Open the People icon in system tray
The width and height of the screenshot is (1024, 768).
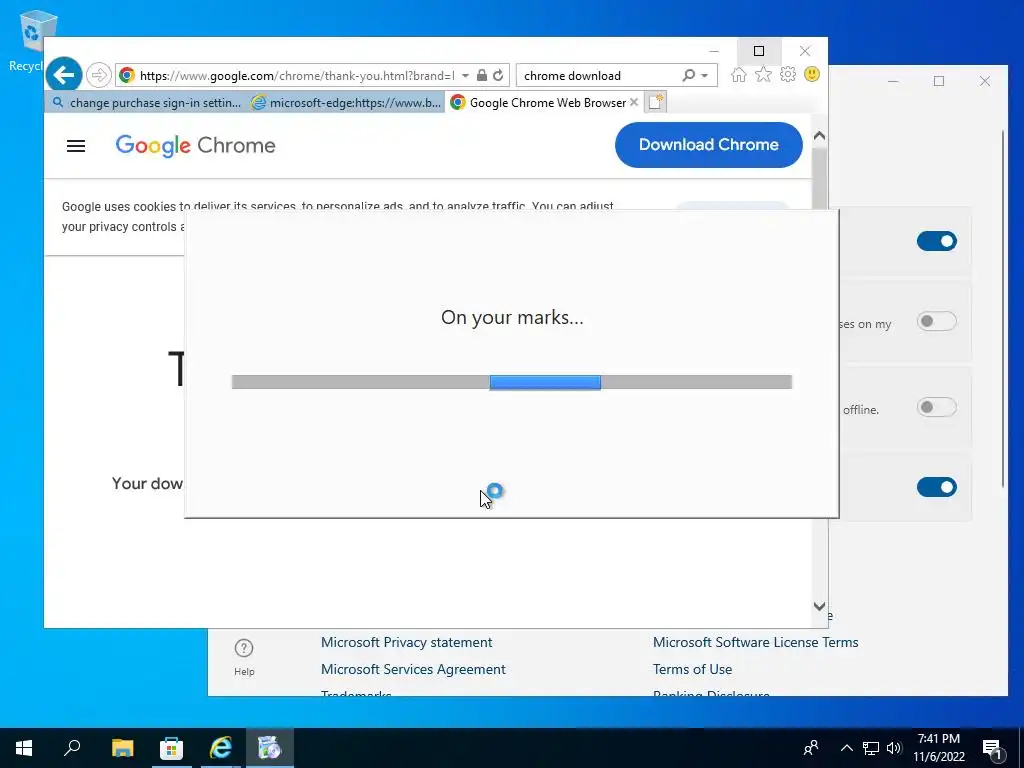(811, 748)
